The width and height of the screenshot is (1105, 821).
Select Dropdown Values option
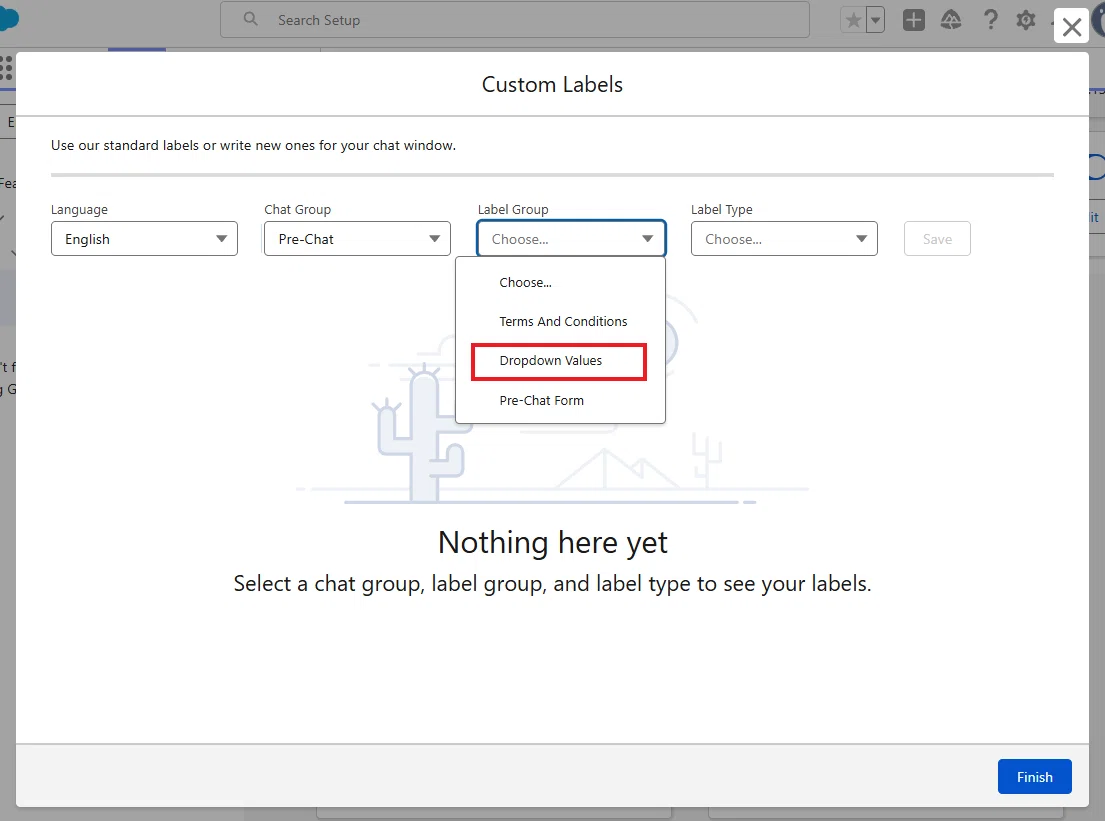(559, 362)
